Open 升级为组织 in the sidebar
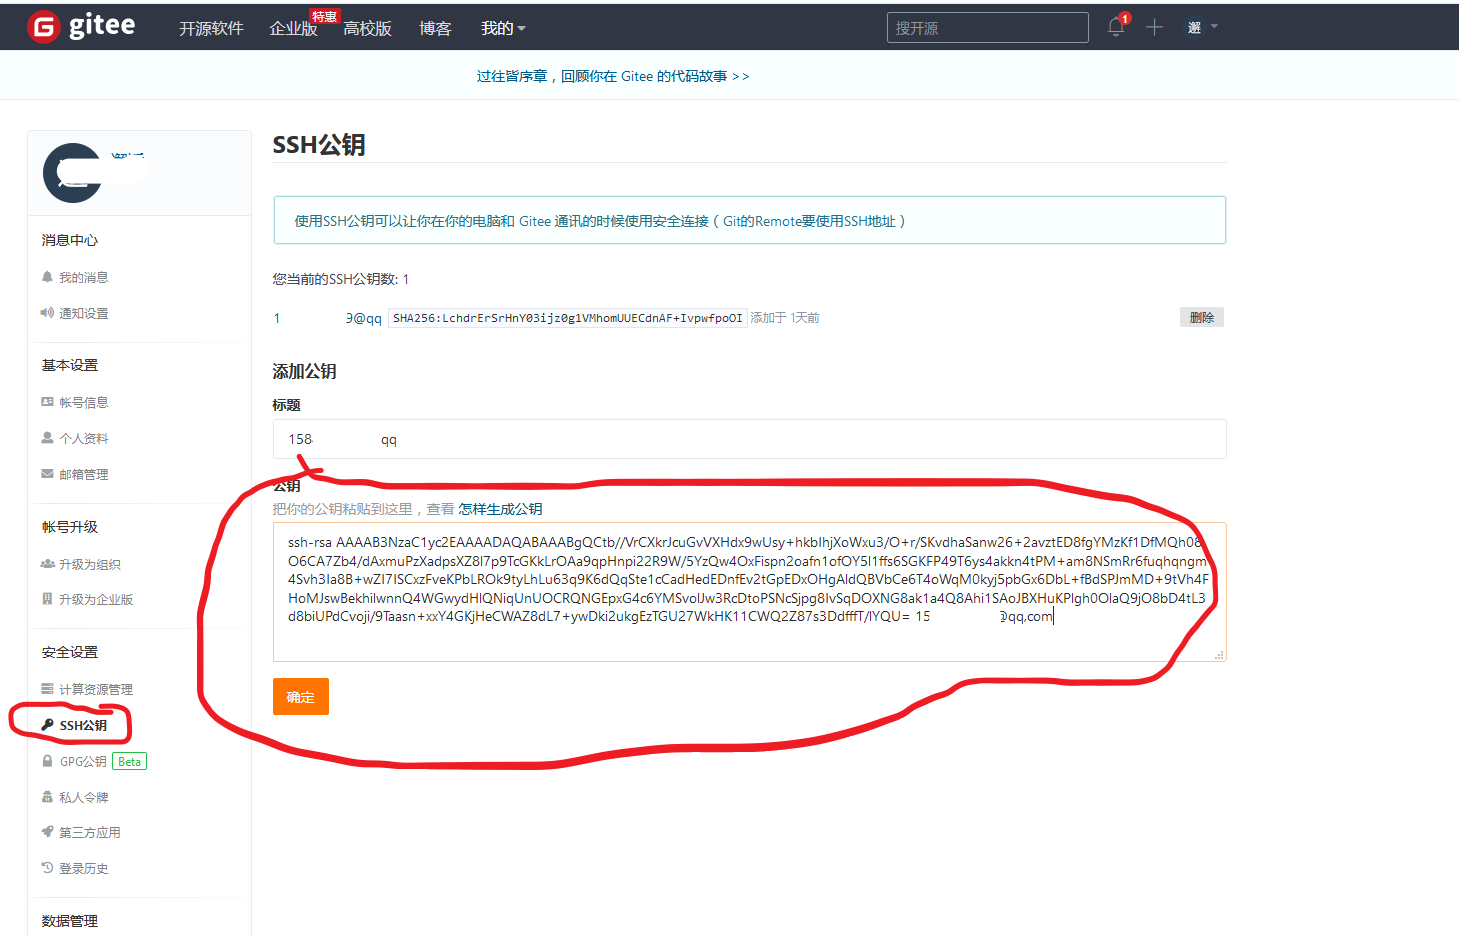This screenshot has width=1459, height=937. 89,564
